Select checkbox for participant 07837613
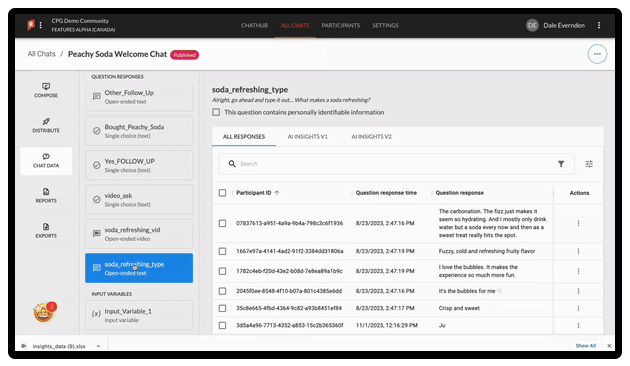Screen dimensions: 630x366 tap(222, 223)
